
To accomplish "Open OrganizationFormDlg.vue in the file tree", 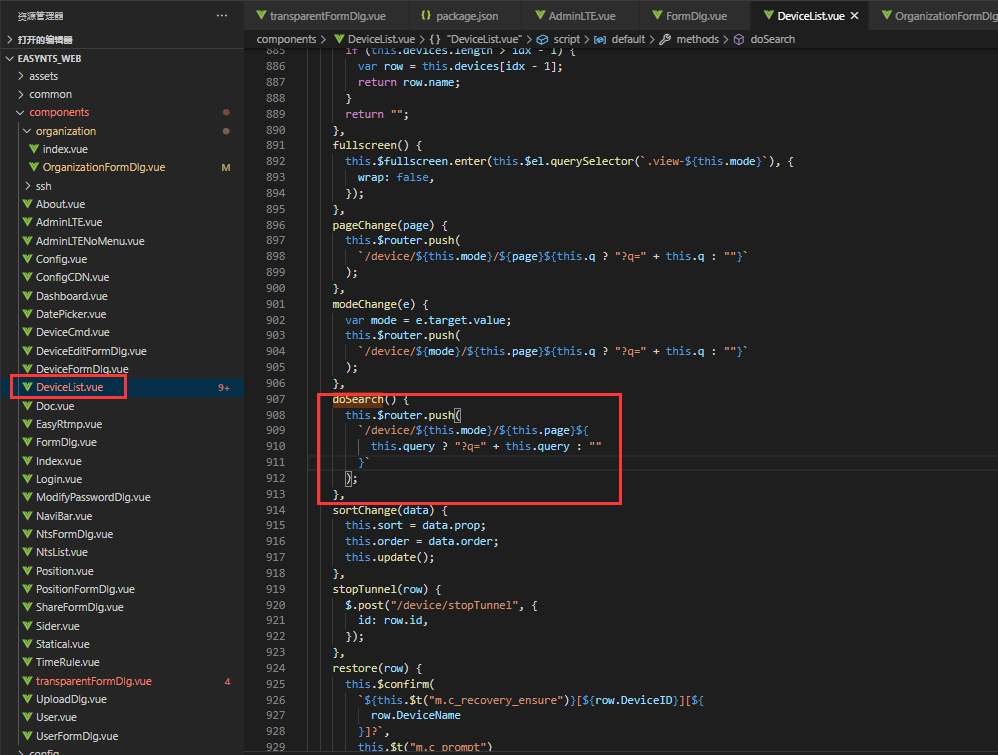I will (104, 167).
